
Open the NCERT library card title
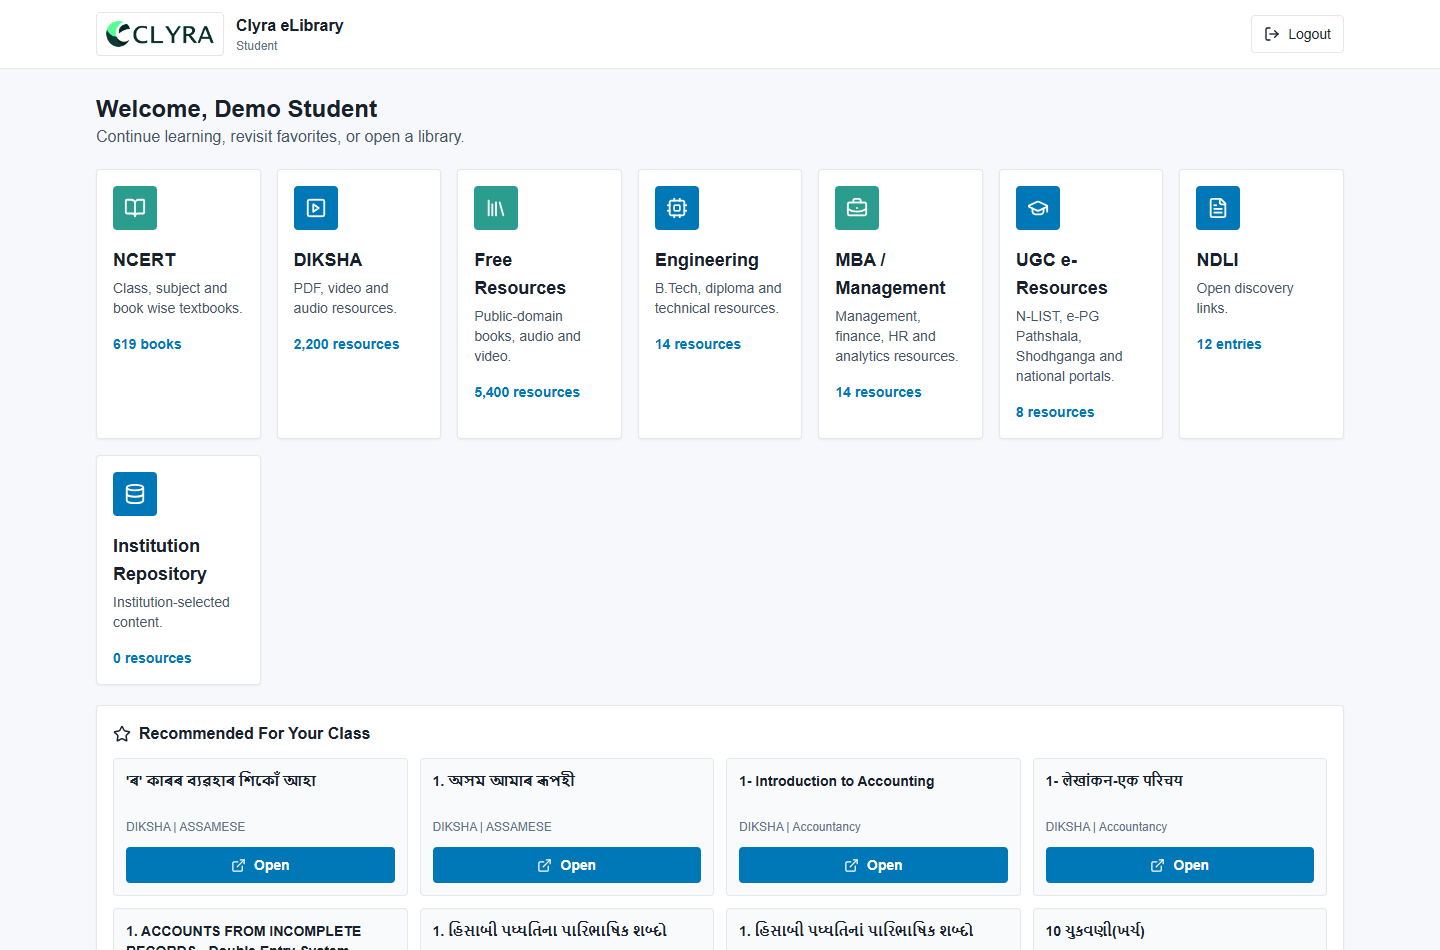144,260
